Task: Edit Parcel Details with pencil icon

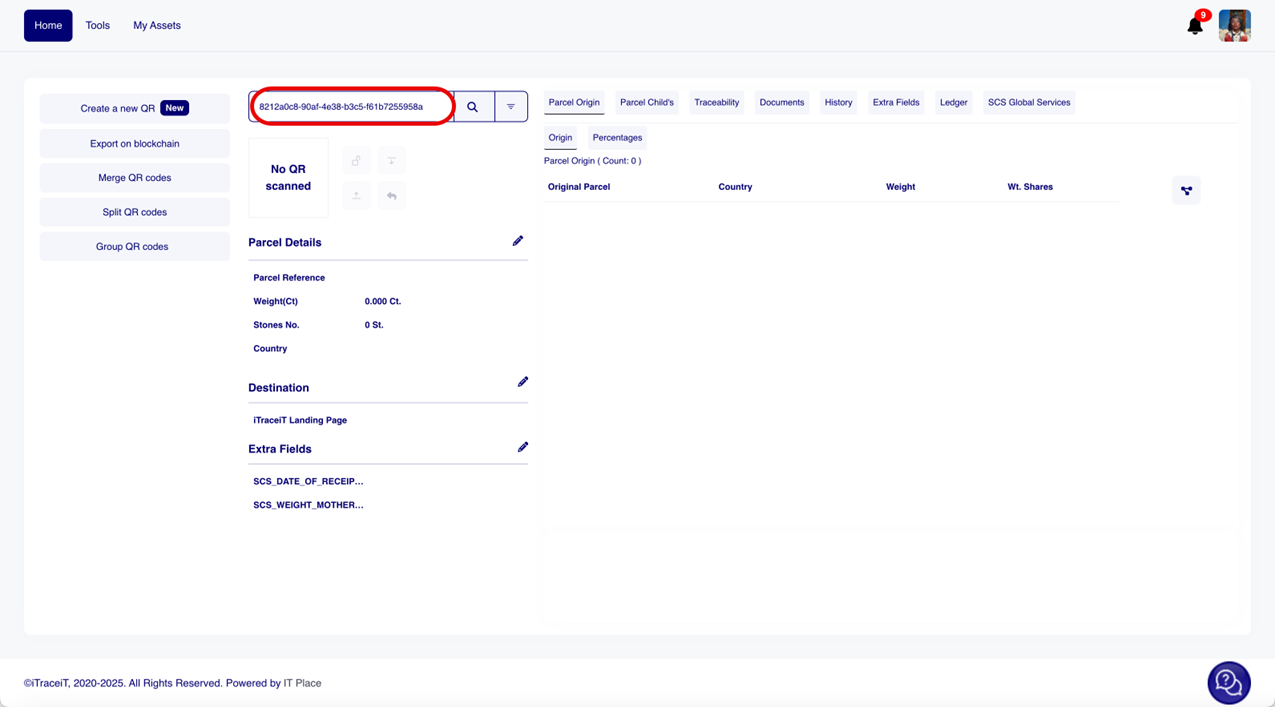Action: coord(518,241)
